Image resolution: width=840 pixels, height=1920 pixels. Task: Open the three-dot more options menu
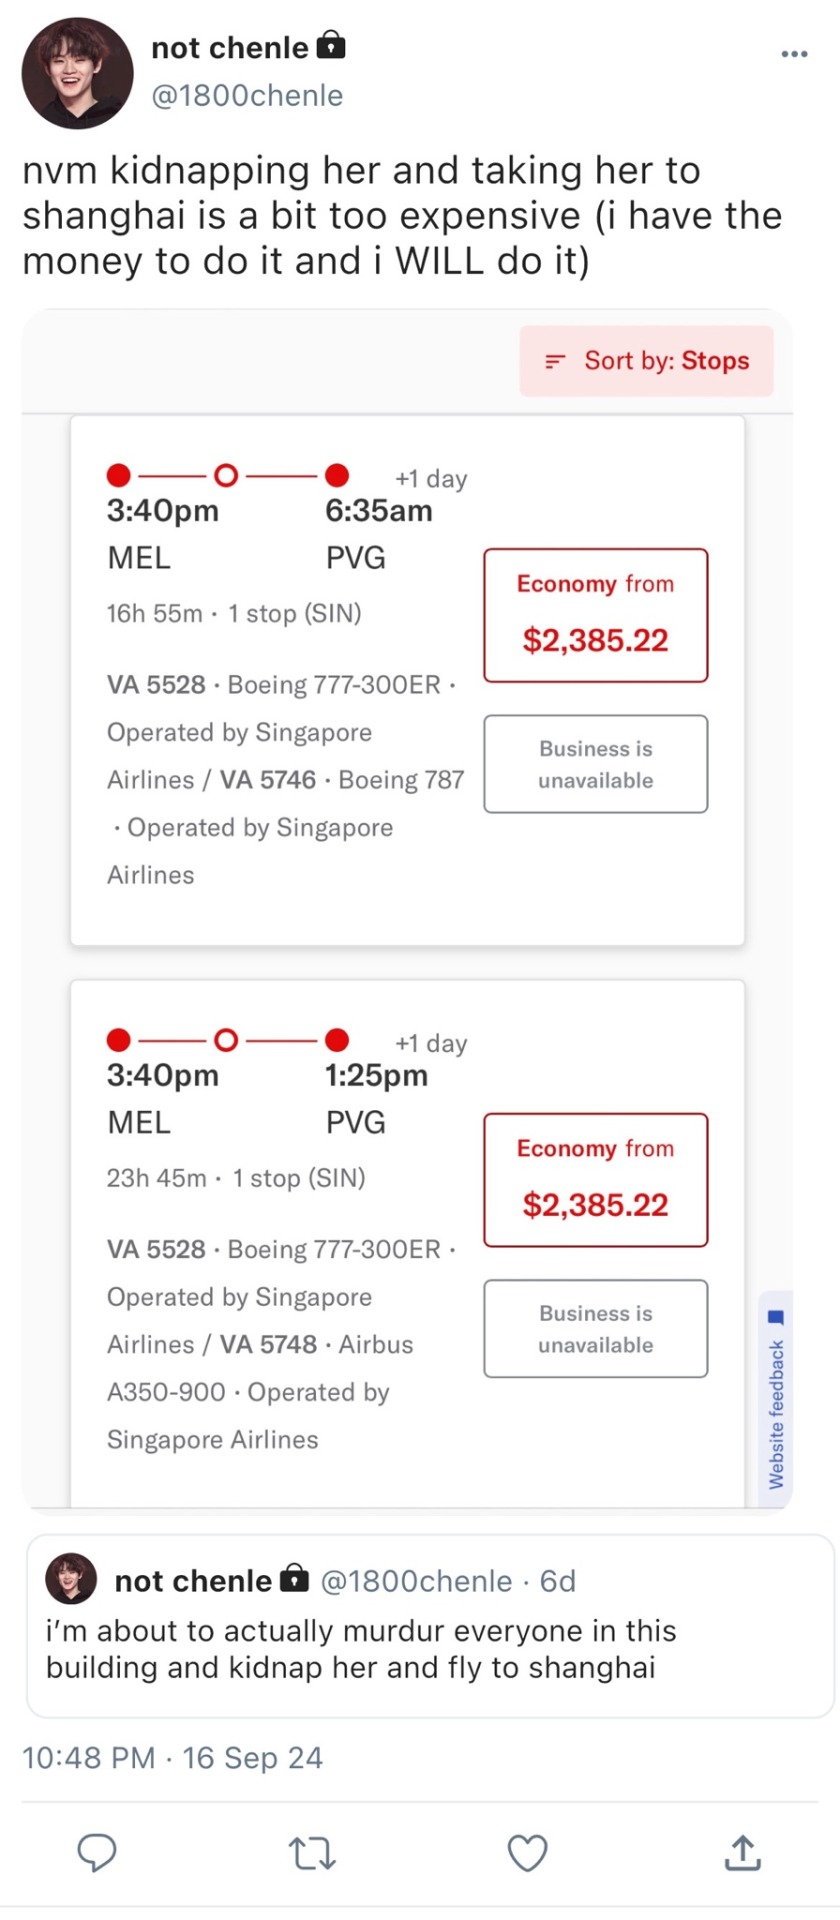794,54
